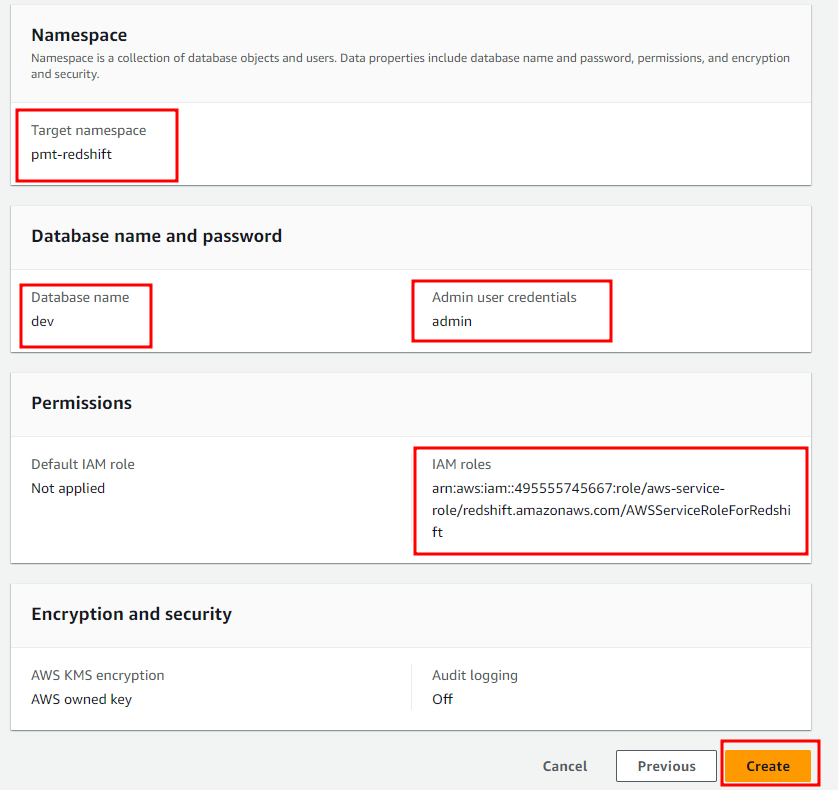Click the Permissions section heading

pos(81,403)
